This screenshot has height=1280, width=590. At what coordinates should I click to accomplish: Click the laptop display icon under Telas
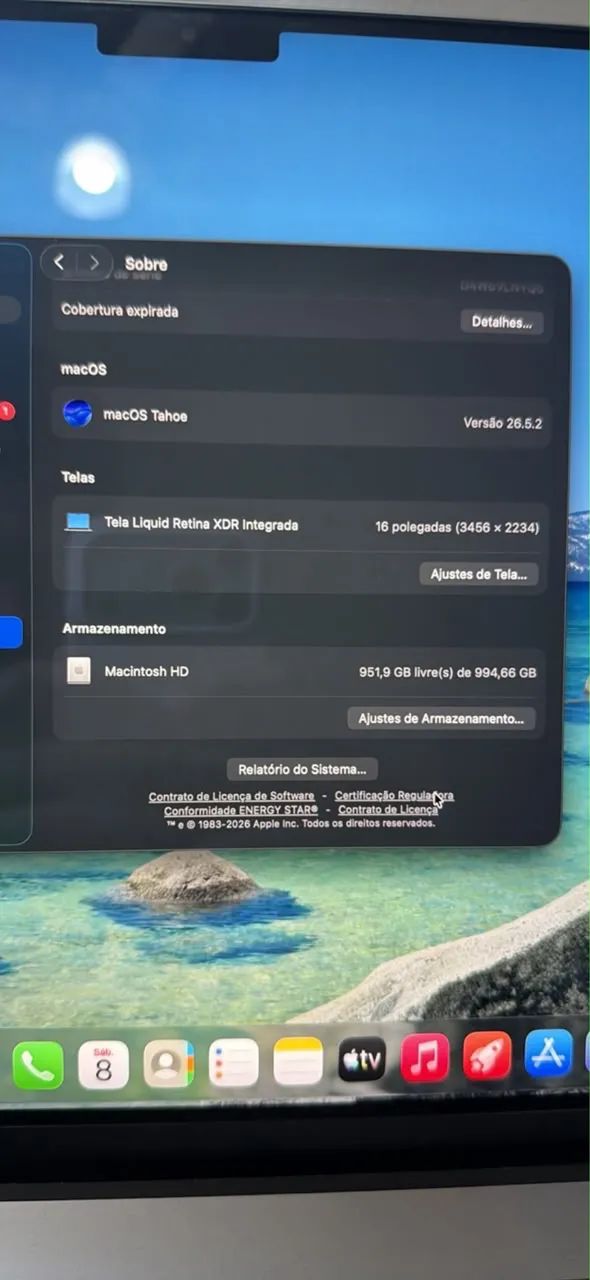tap(78, 522)
